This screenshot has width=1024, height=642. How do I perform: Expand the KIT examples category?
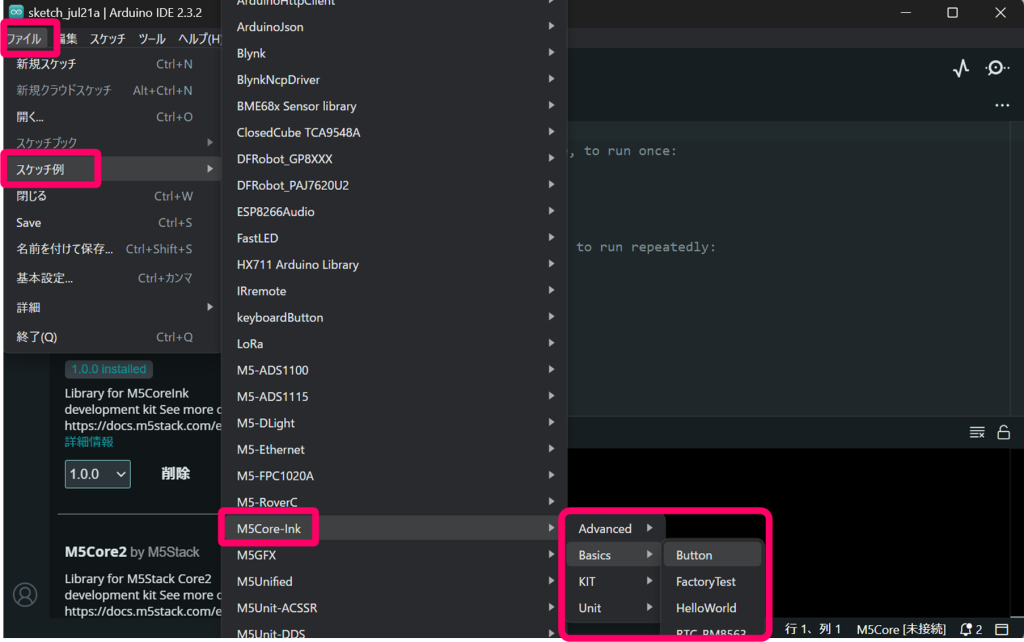[x=615, y=581]
